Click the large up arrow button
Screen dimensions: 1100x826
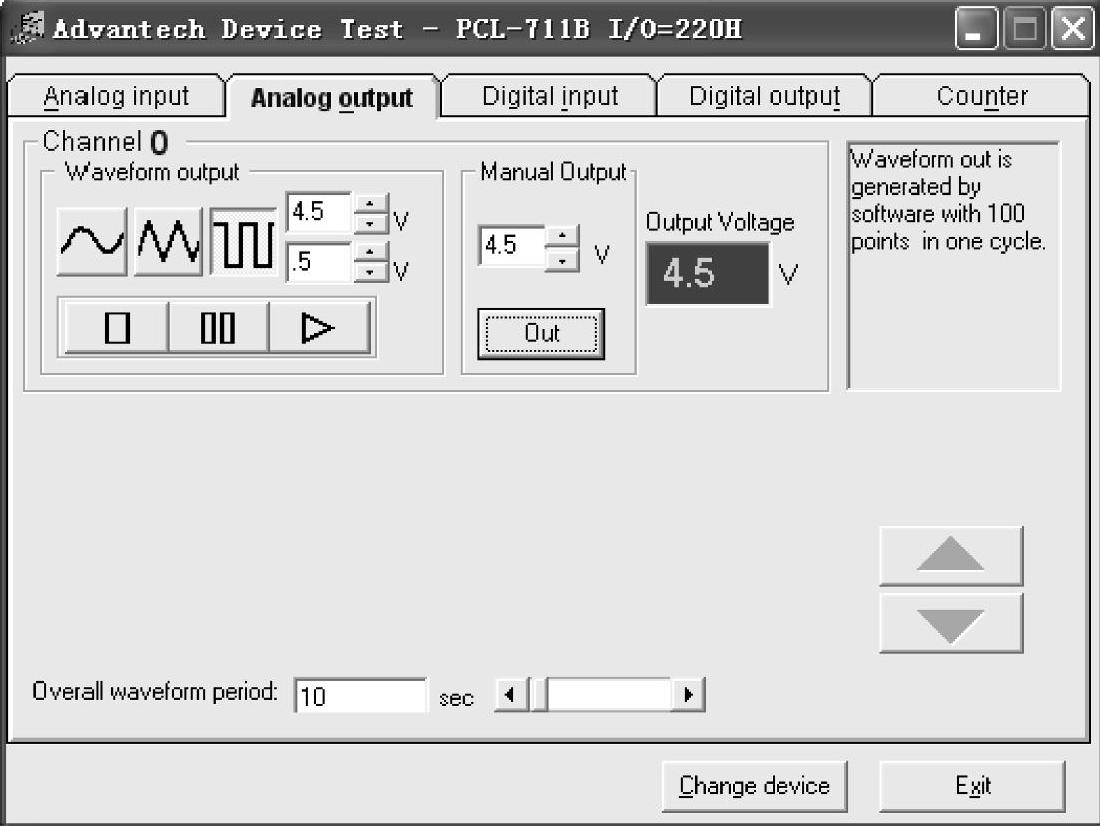pyautogui.click(x=951, y=555)
